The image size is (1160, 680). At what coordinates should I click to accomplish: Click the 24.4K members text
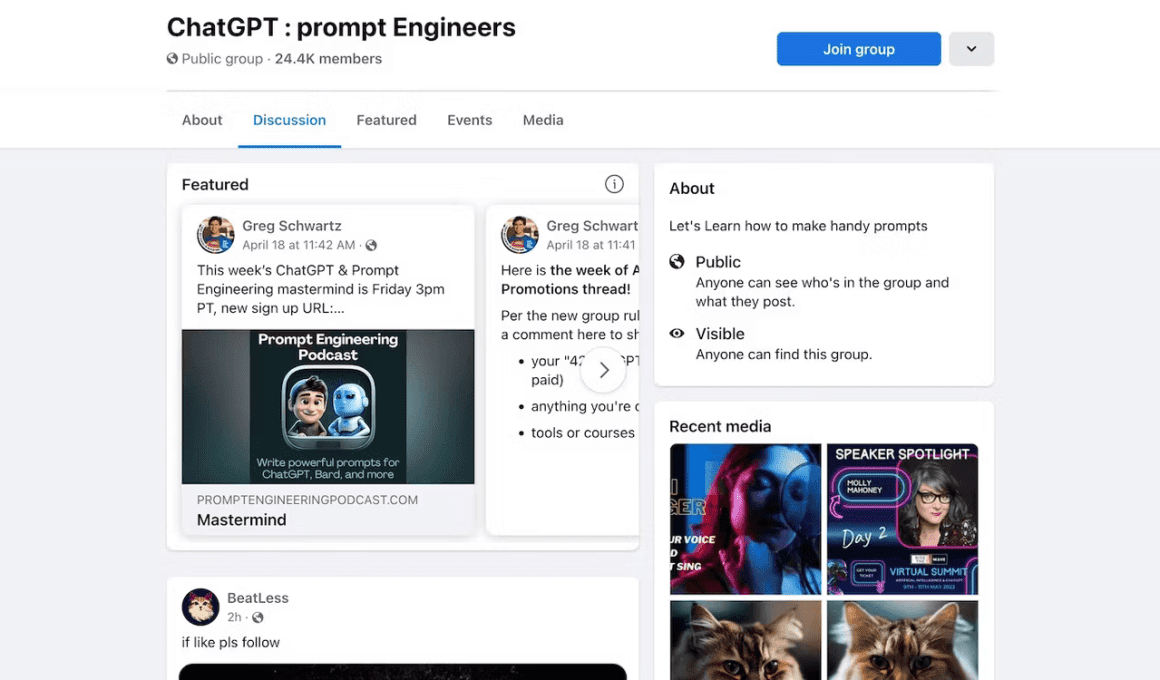tap(328, 58)
